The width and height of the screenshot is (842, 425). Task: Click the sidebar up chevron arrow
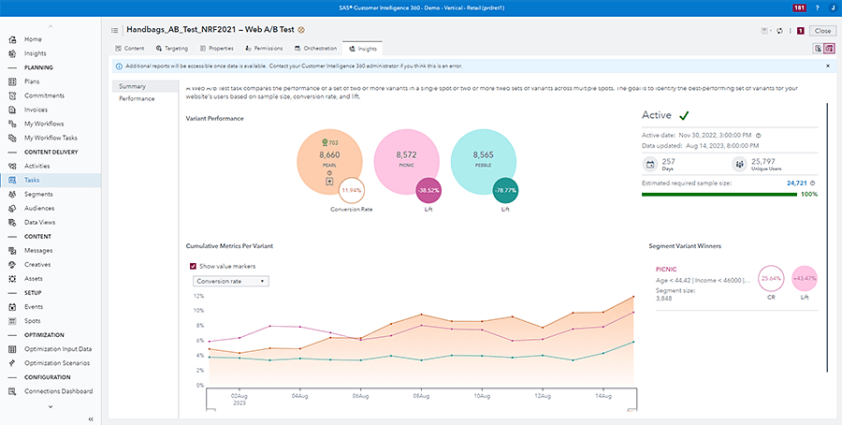click(x=50, y=26)
